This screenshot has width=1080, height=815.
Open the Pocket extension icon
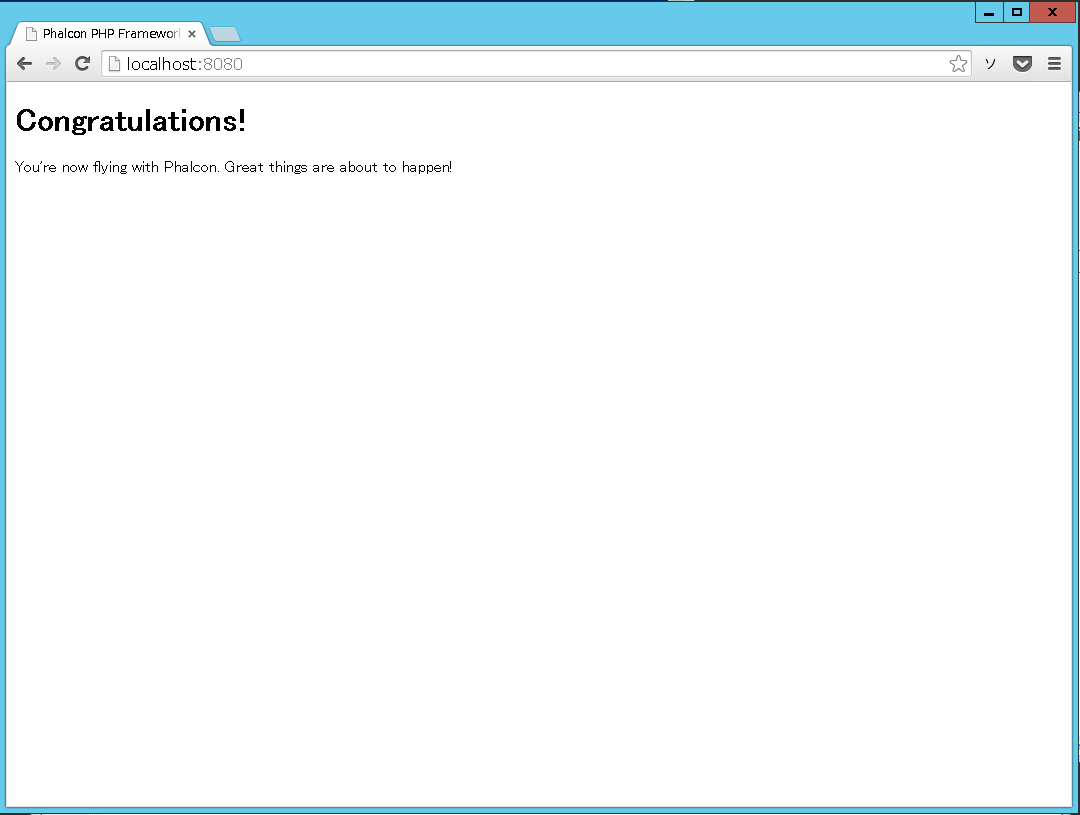[1022, 64]
